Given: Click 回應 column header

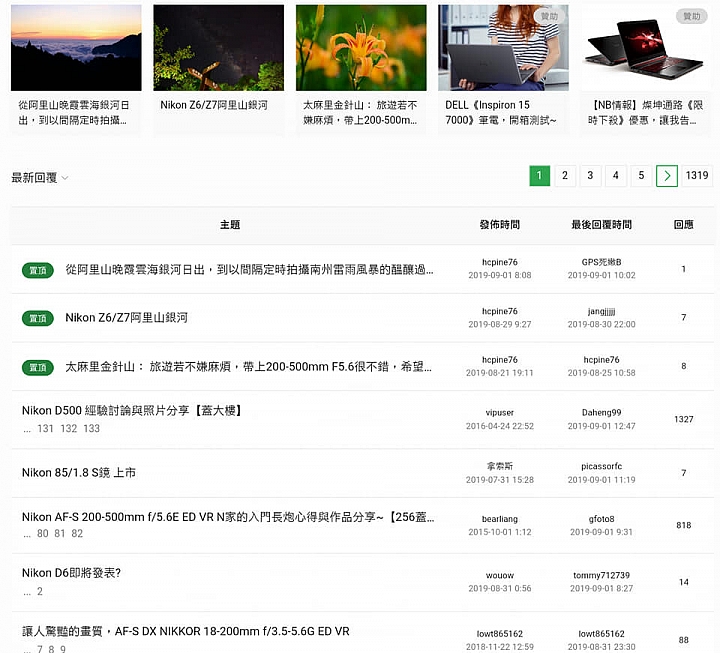Looking at the screenshot, I should click(x=683, y=225).
